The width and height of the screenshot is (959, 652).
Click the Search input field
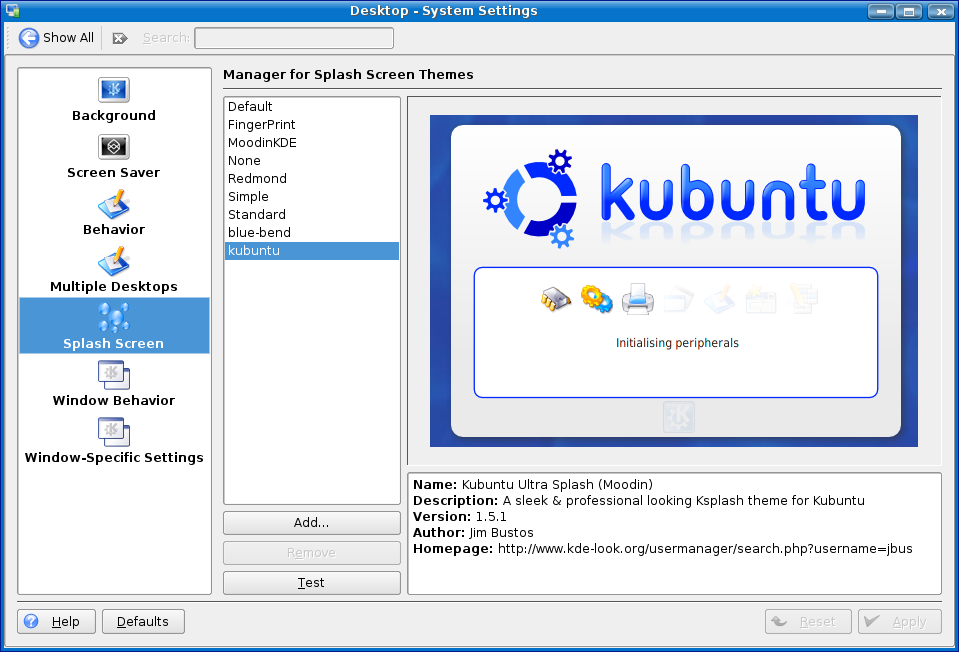click(x=293, y=38)
